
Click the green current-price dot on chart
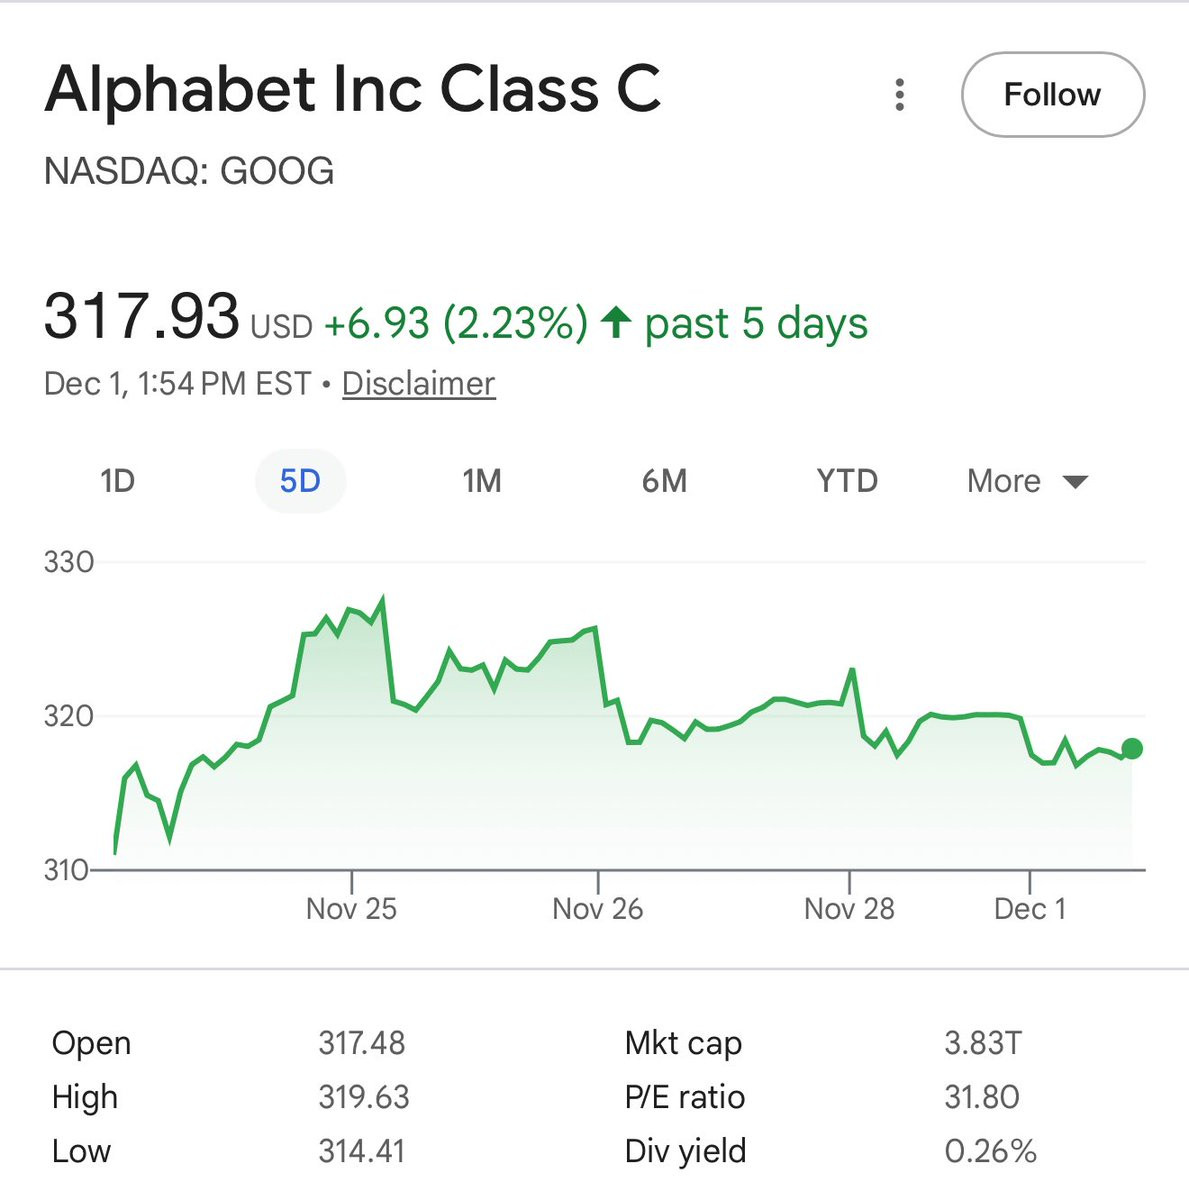(x=1132, y=748)
